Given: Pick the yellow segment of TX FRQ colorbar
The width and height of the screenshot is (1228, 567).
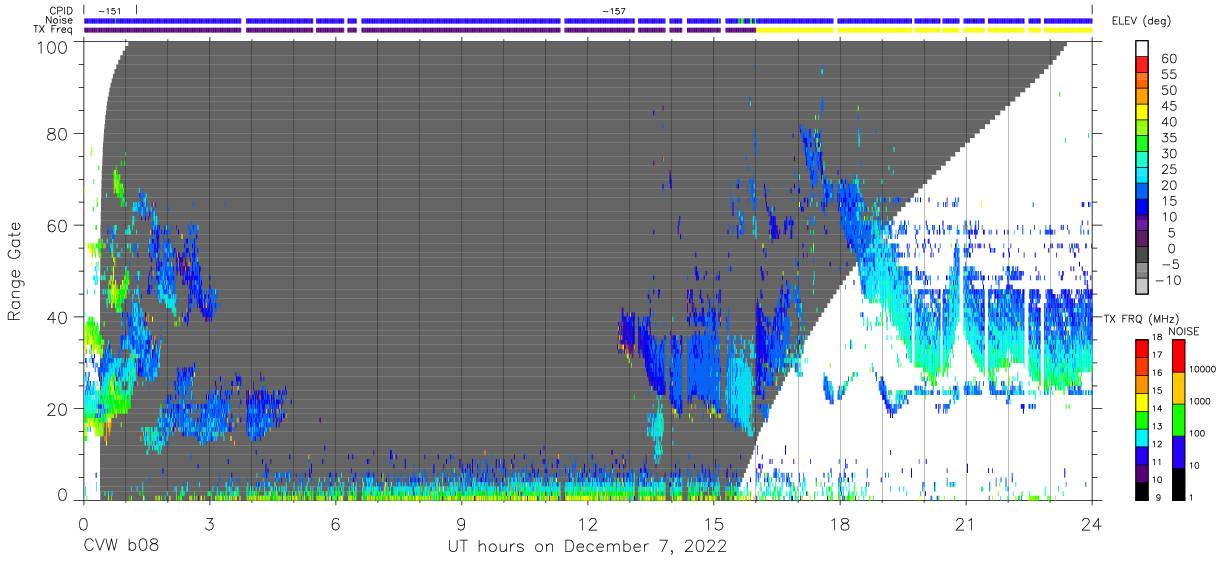Looking at the screenshot, I should [1143, 401].
